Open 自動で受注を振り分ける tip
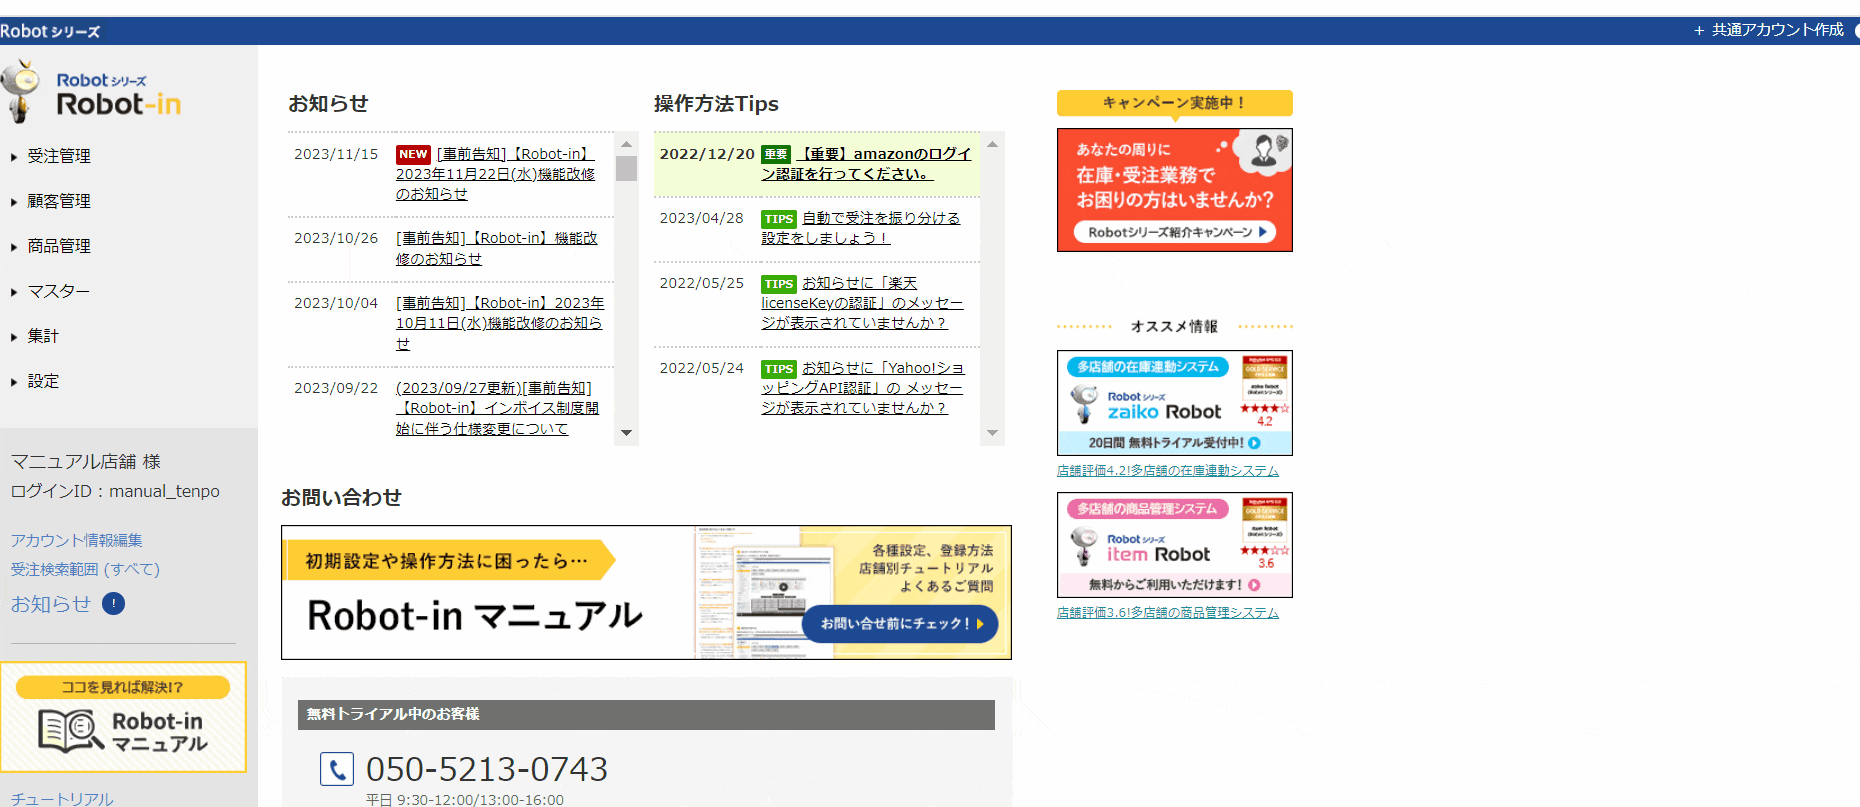Screen dimensions: 1860x807 tap(861, 228)
